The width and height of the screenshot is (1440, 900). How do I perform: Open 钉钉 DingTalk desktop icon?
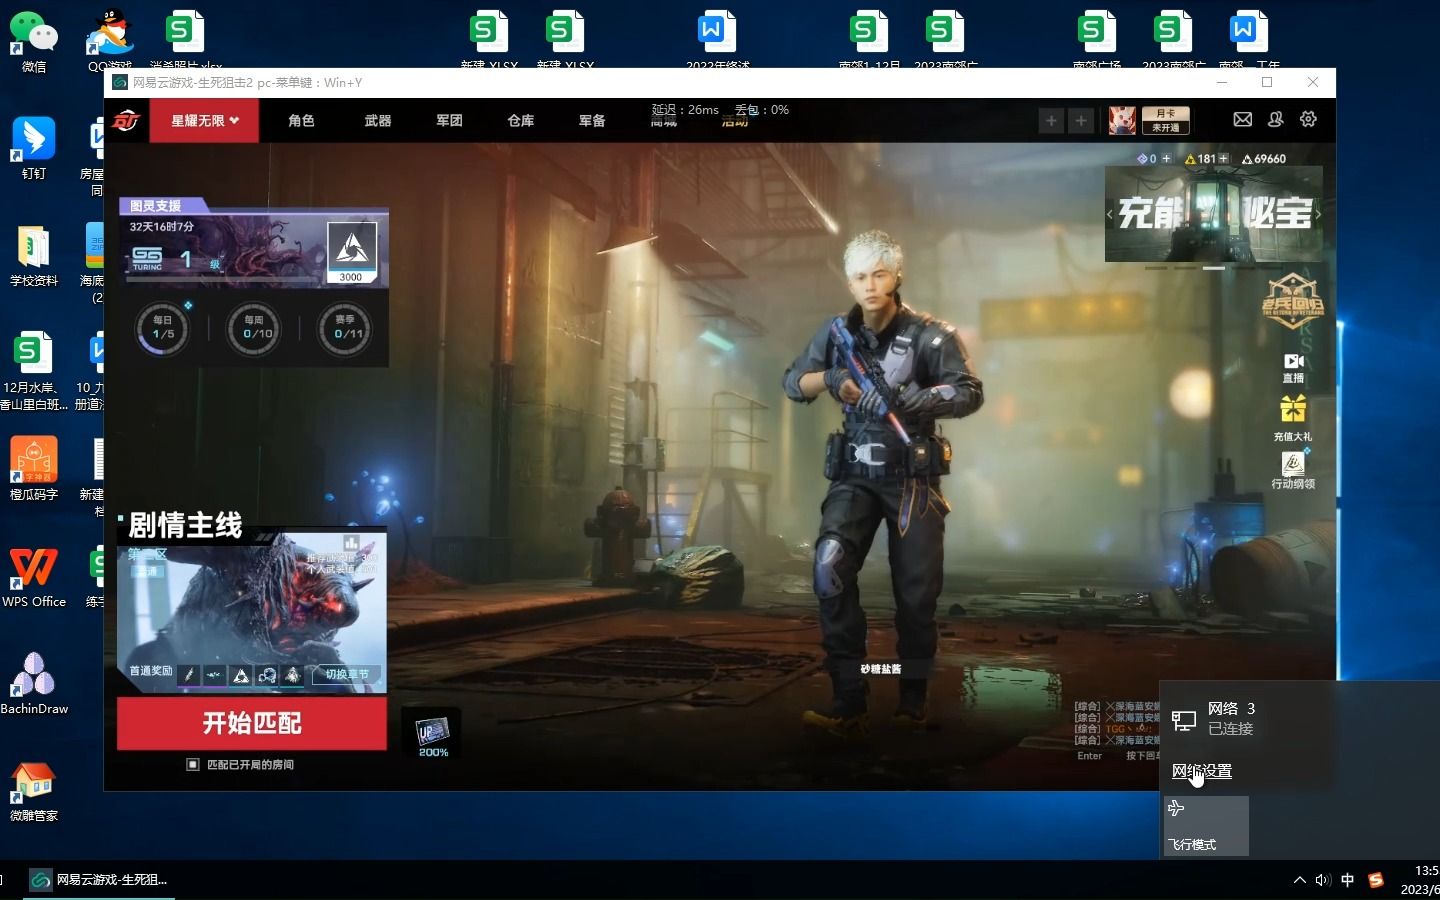[x=34, y=148]
